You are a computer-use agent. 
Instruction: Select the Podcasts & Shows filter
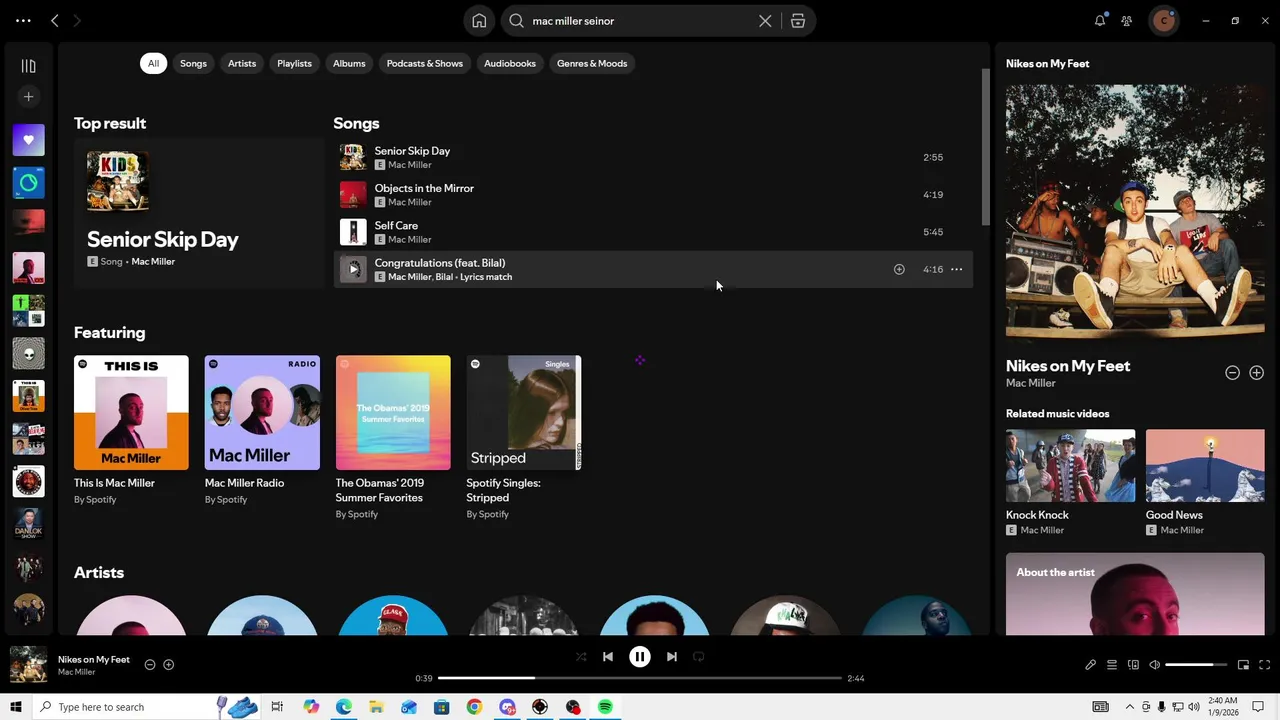(425, 63)
